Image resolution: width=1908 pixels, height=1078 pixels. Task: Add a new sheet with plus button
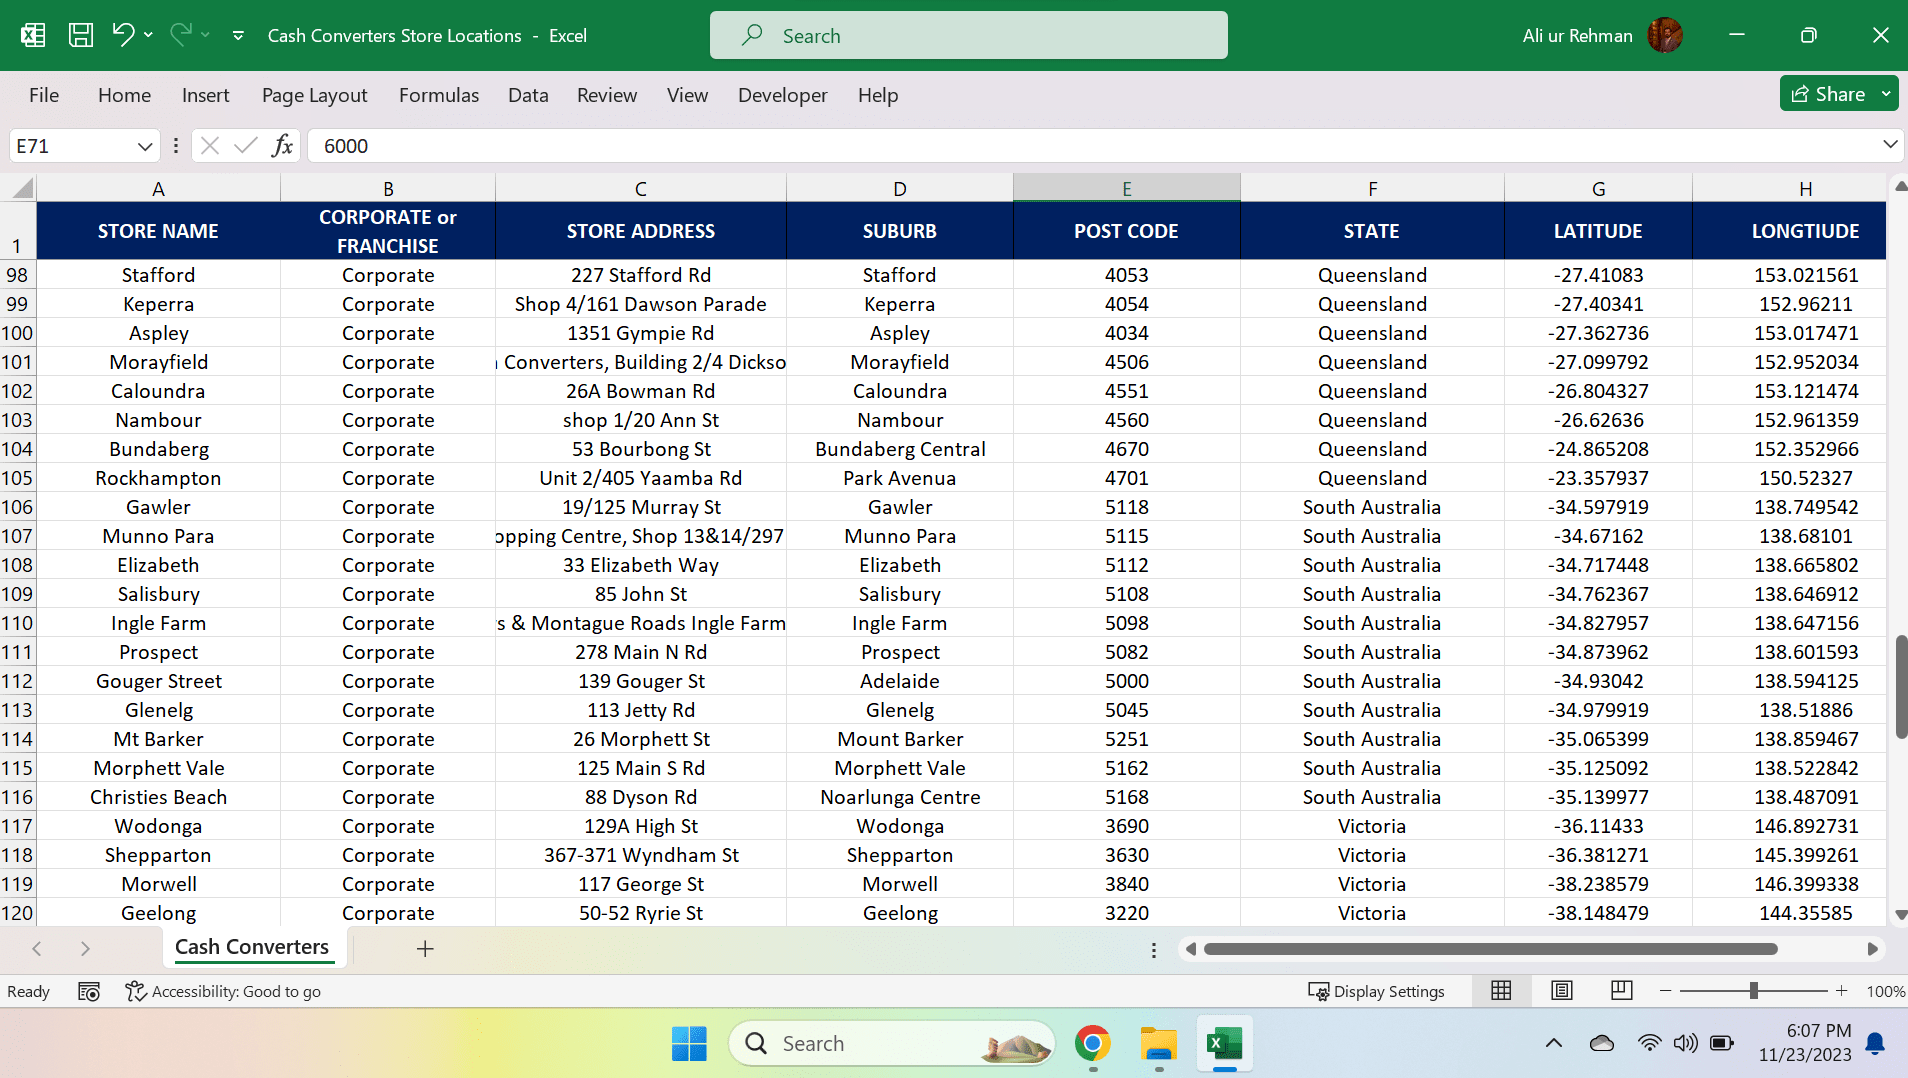pos(425,948)
